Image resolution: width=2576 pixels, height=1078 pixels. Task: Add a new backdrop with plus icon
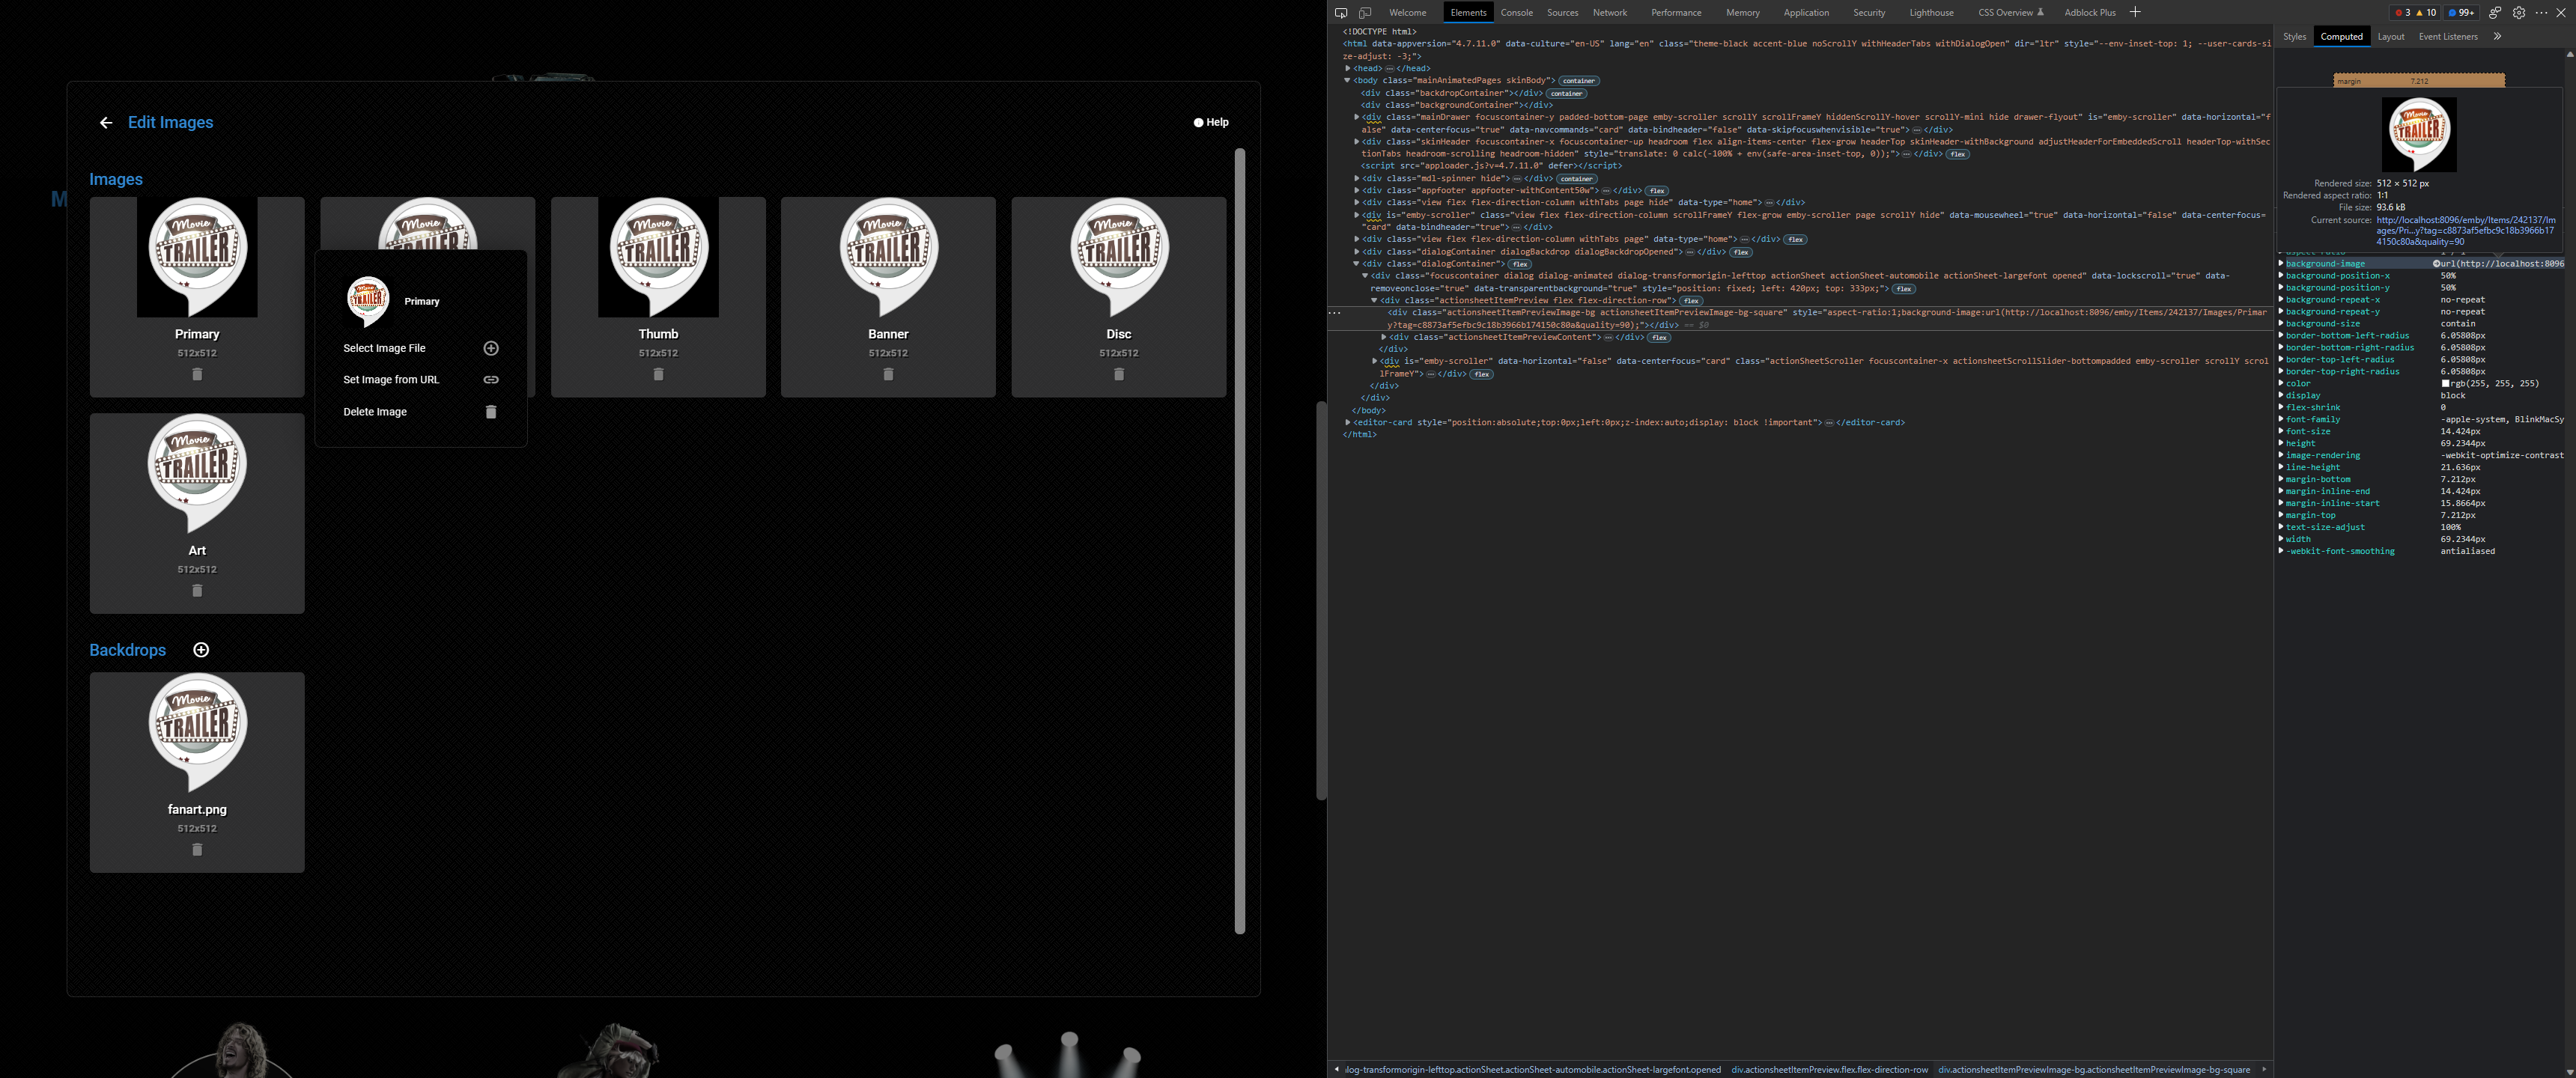point(201,650)
